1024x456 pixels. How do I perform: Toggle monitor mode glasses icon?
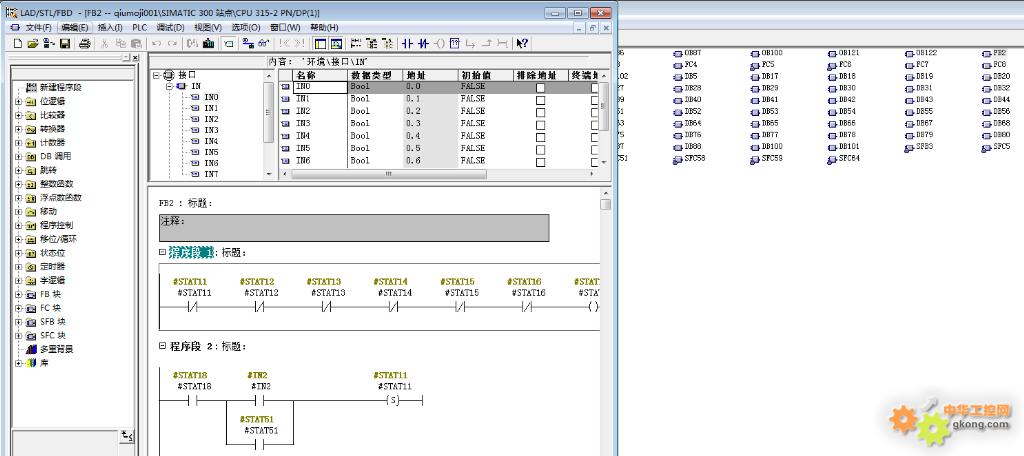264,44
